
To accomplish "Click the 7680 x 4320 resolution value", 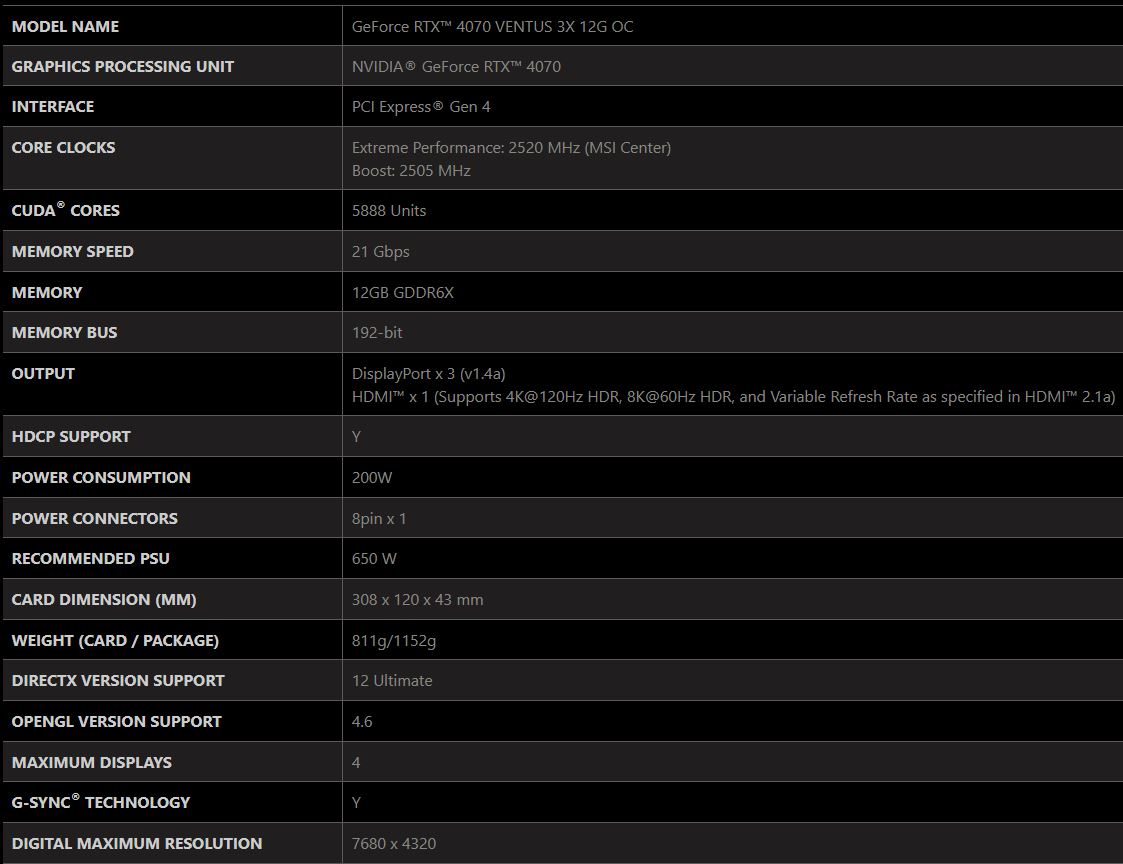I will (394, 844).
